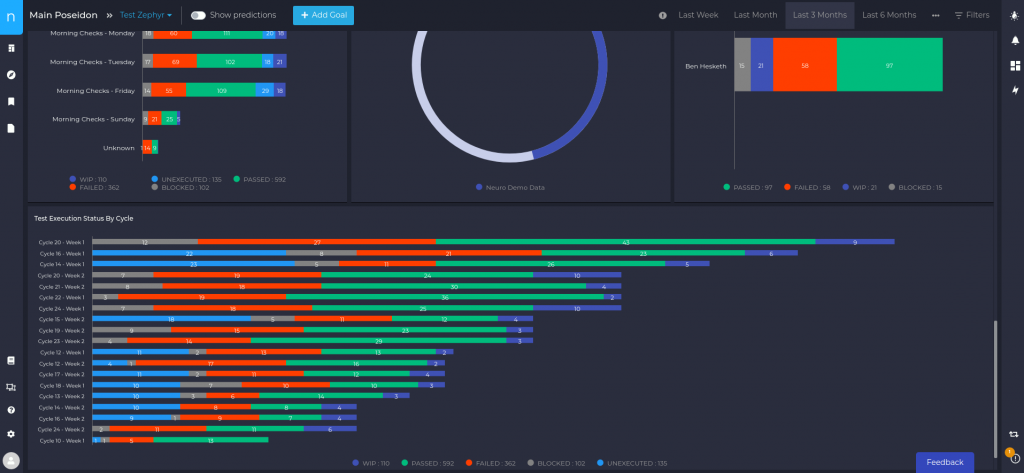1024x473 pixels.
Task: Toggle the UNEXECUTED : 135 legend in the Morning Checks chart
Action: [186, 179]
